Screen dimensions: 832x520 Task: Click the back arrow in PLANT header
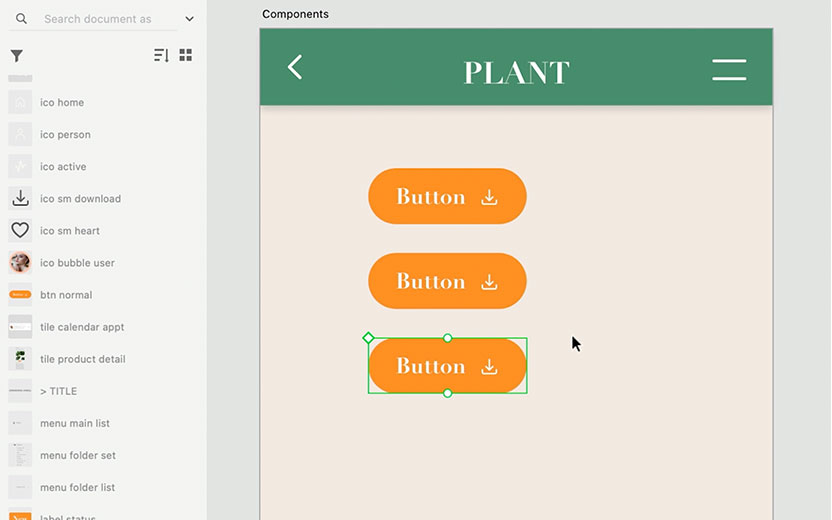(295, 67)
